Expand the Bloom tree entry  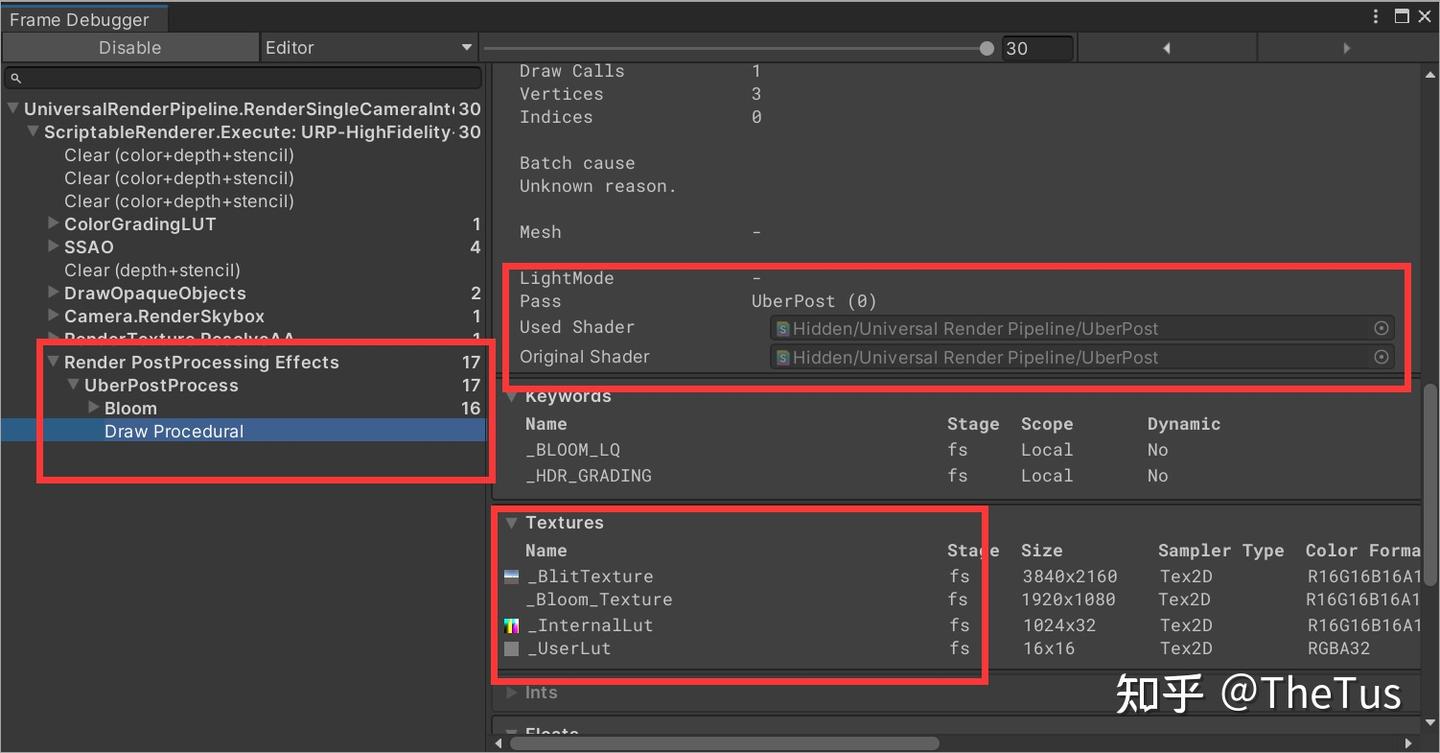91,408
